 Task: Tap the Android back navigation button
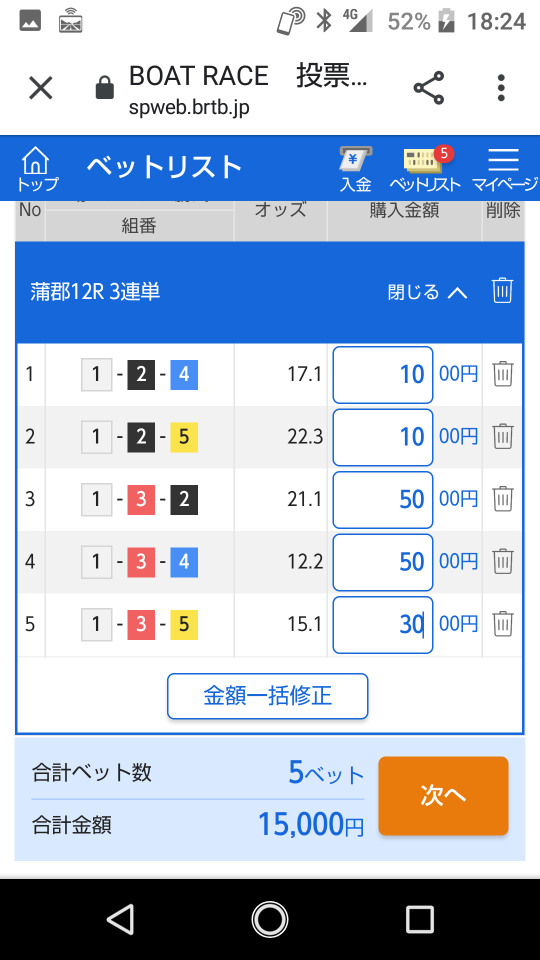pos(120,920)
